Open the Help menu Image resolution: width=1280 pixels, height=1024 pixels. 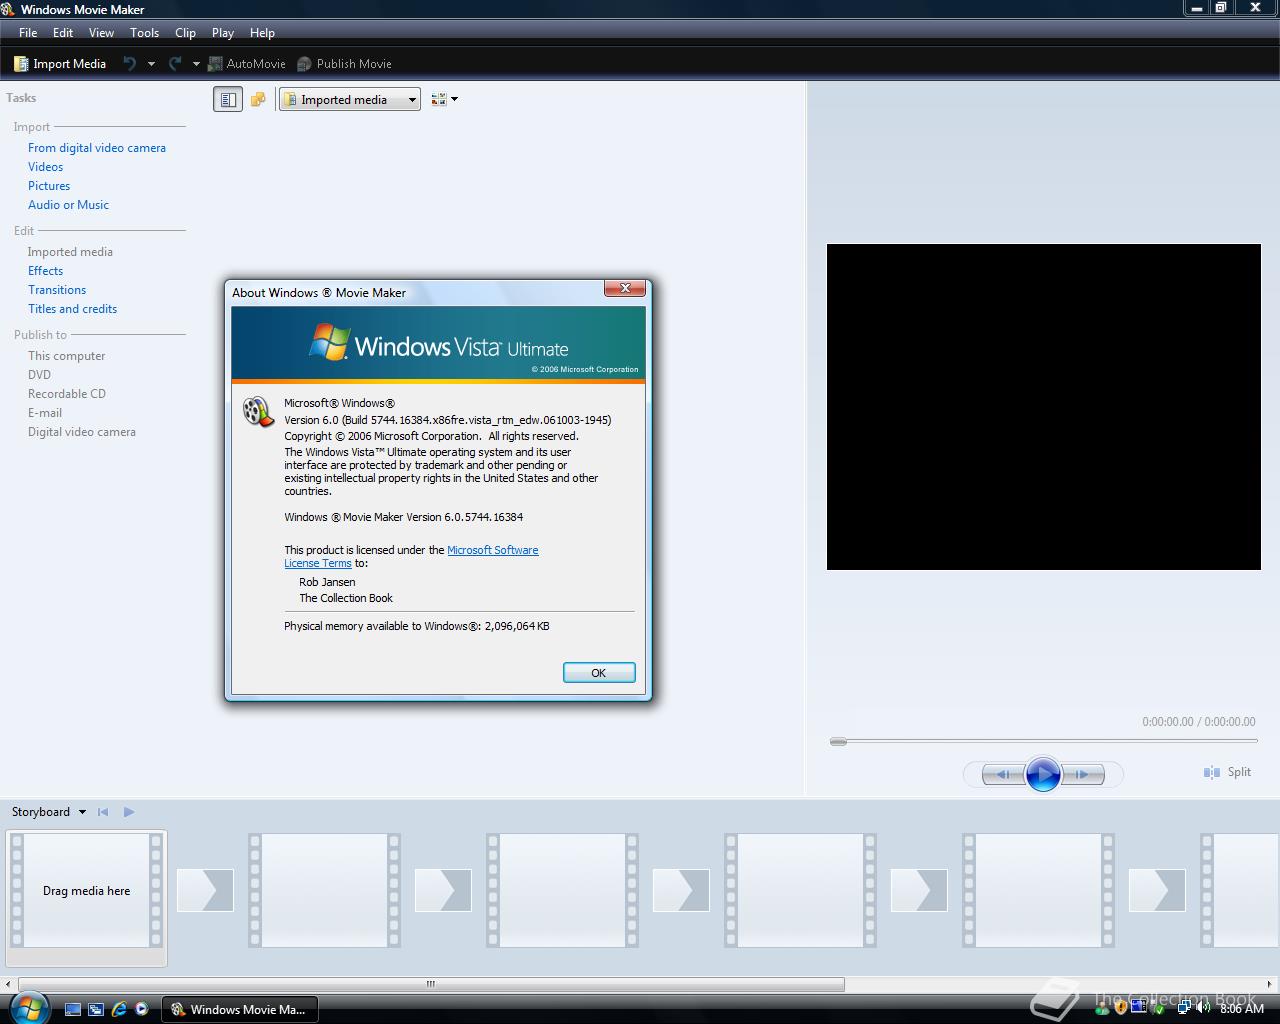click(262, 32)
